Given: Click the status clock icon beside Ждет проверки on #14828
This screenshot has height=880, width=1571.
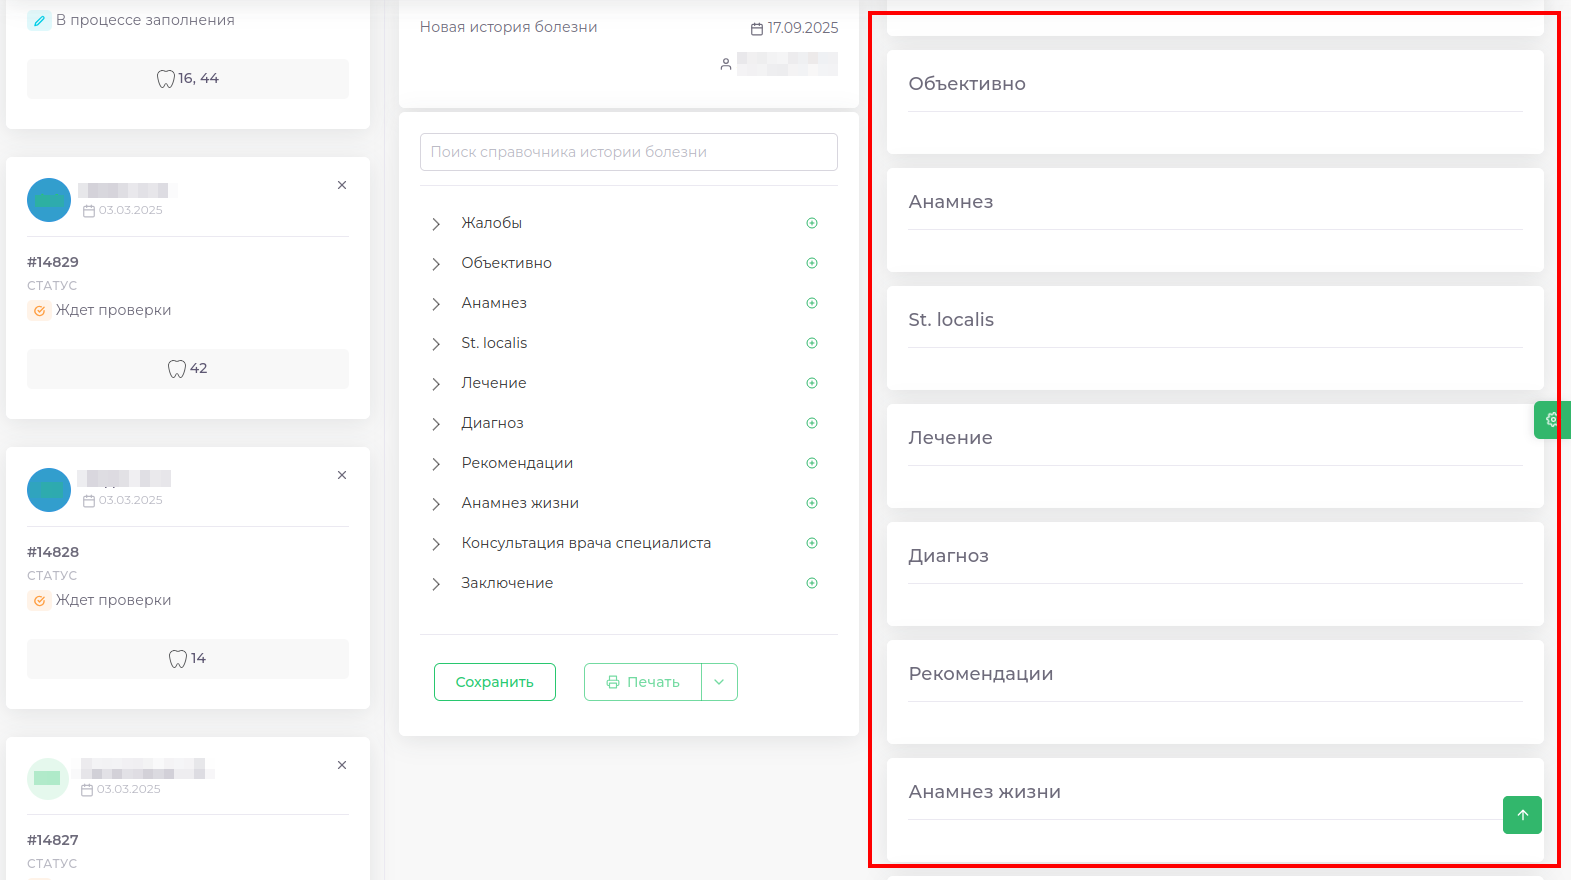Looking at the screenshot, I should pos(38,600).
